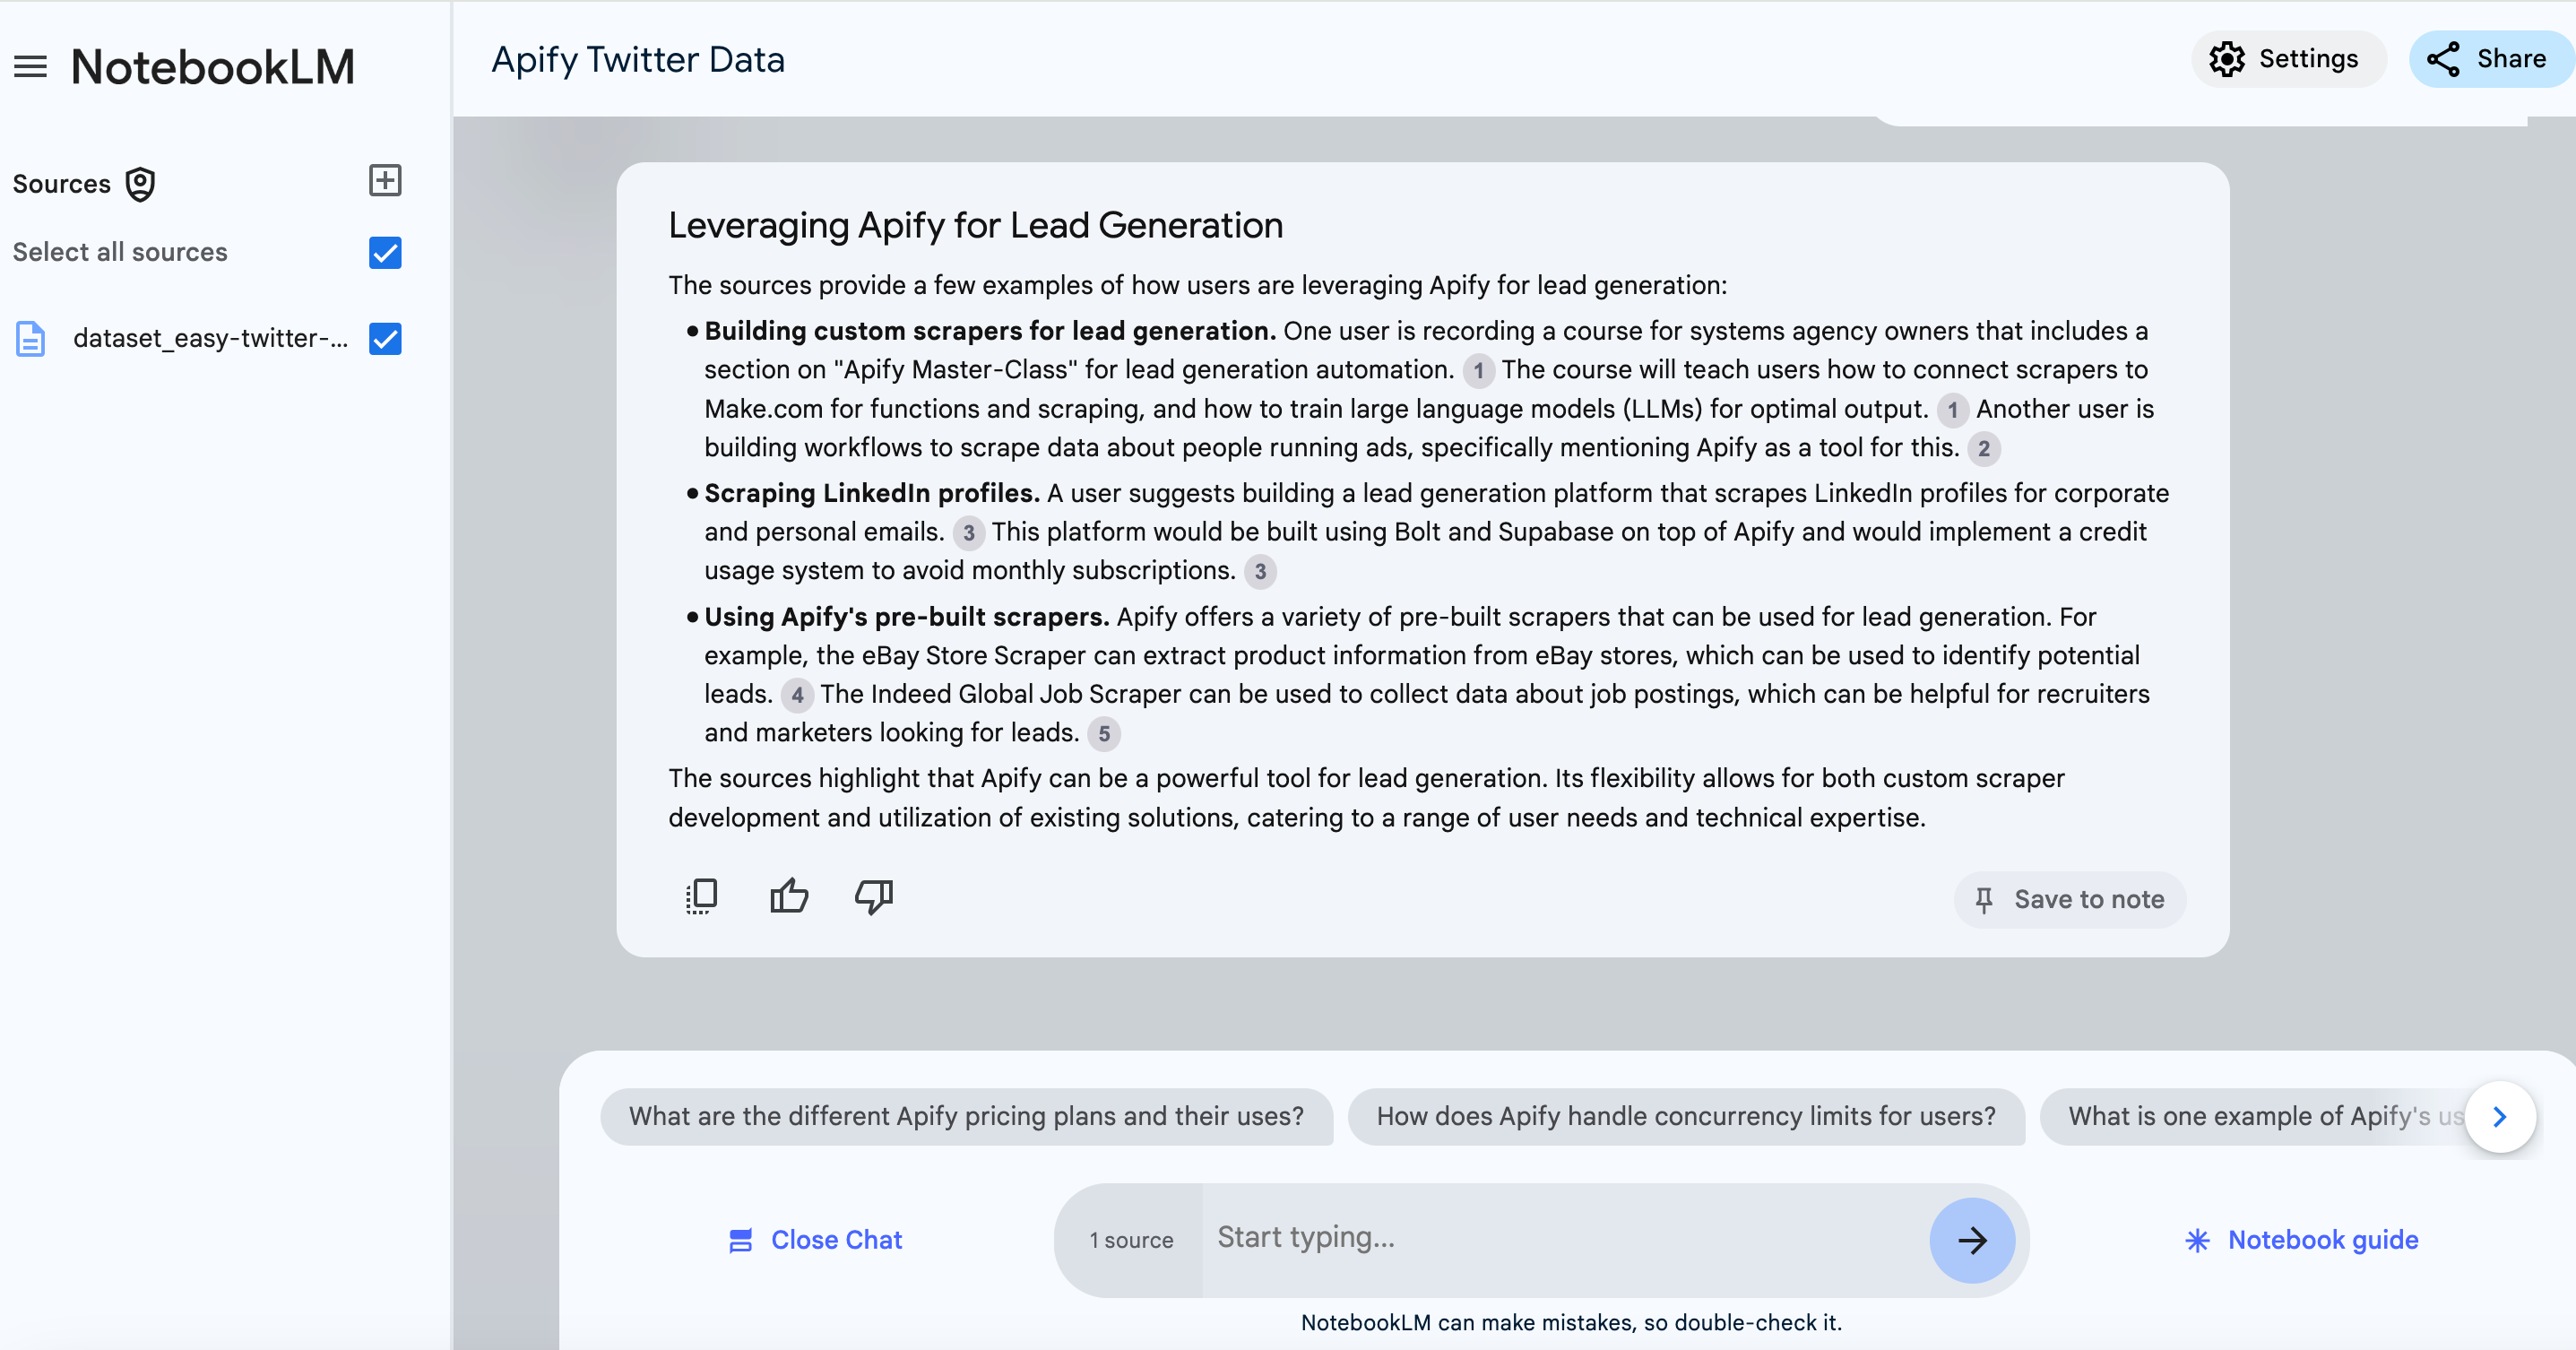2576x1350 pixels.
Task: Click the document icon for dataset_easy-twitter source
Action: pyautogui.click(x=31, y=339)
